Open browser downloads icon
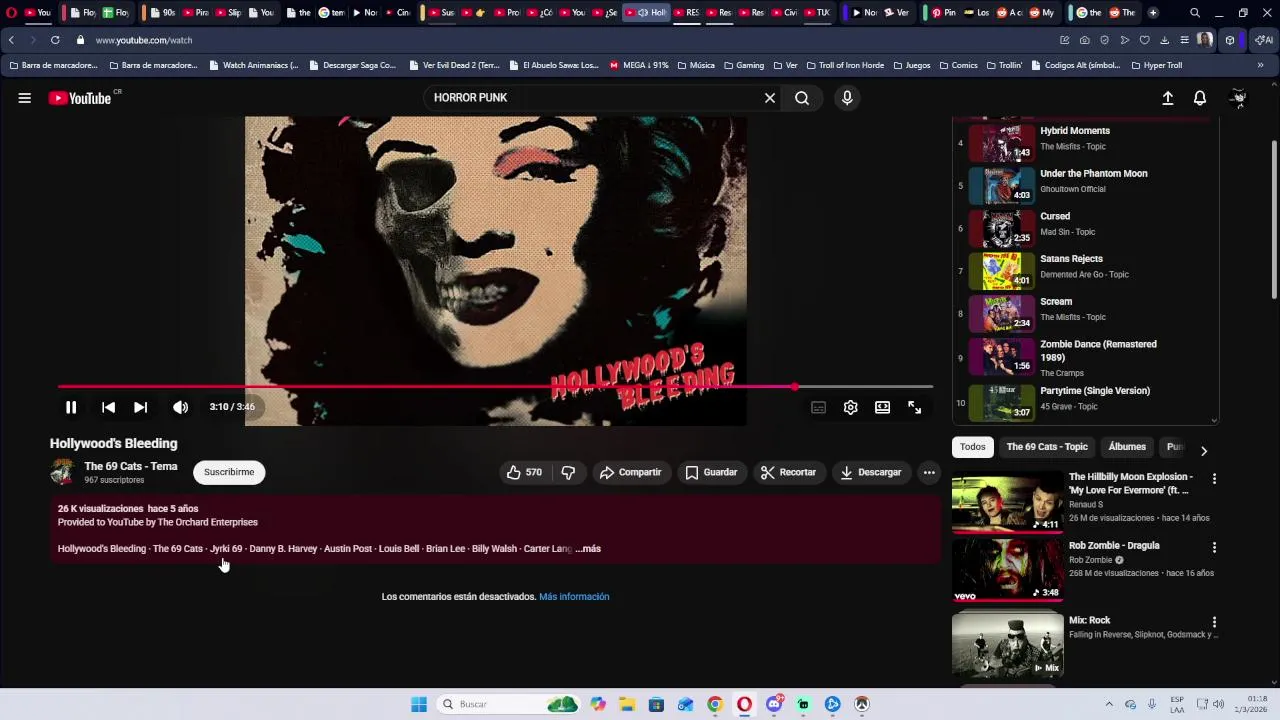Screen dimensions: 1280x720 coord(1165,40)
